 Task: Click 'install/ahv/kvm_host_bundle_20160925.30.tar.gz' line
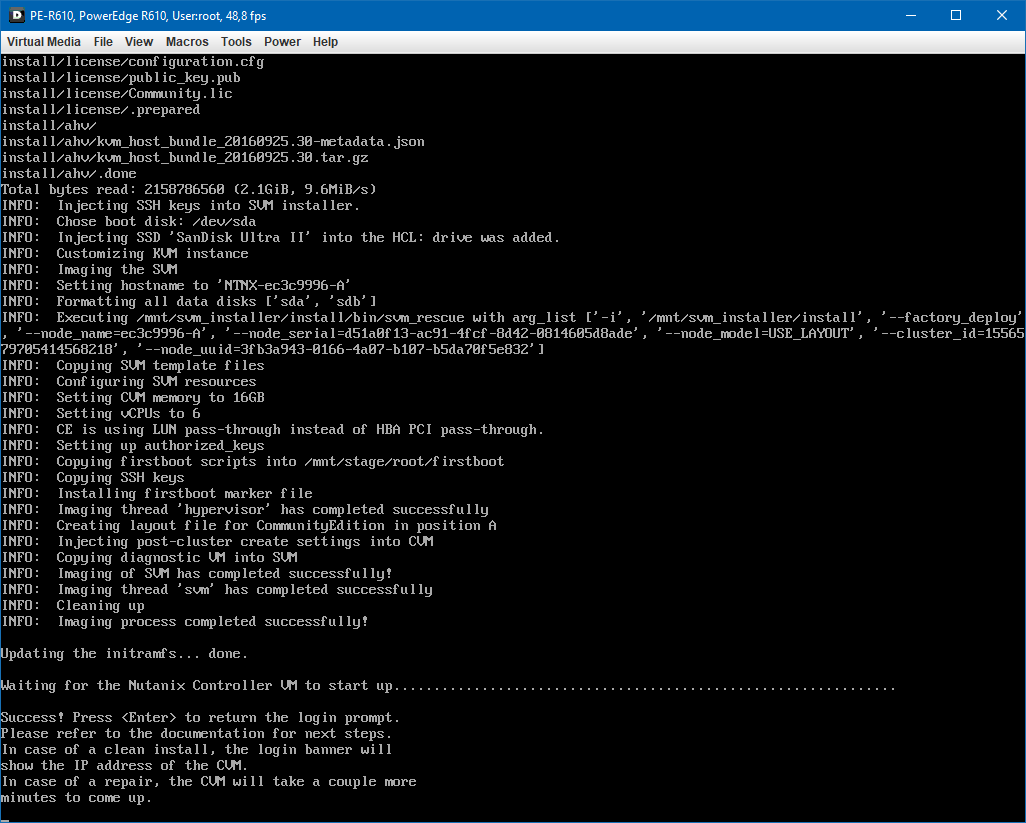(x=185, y=158)
